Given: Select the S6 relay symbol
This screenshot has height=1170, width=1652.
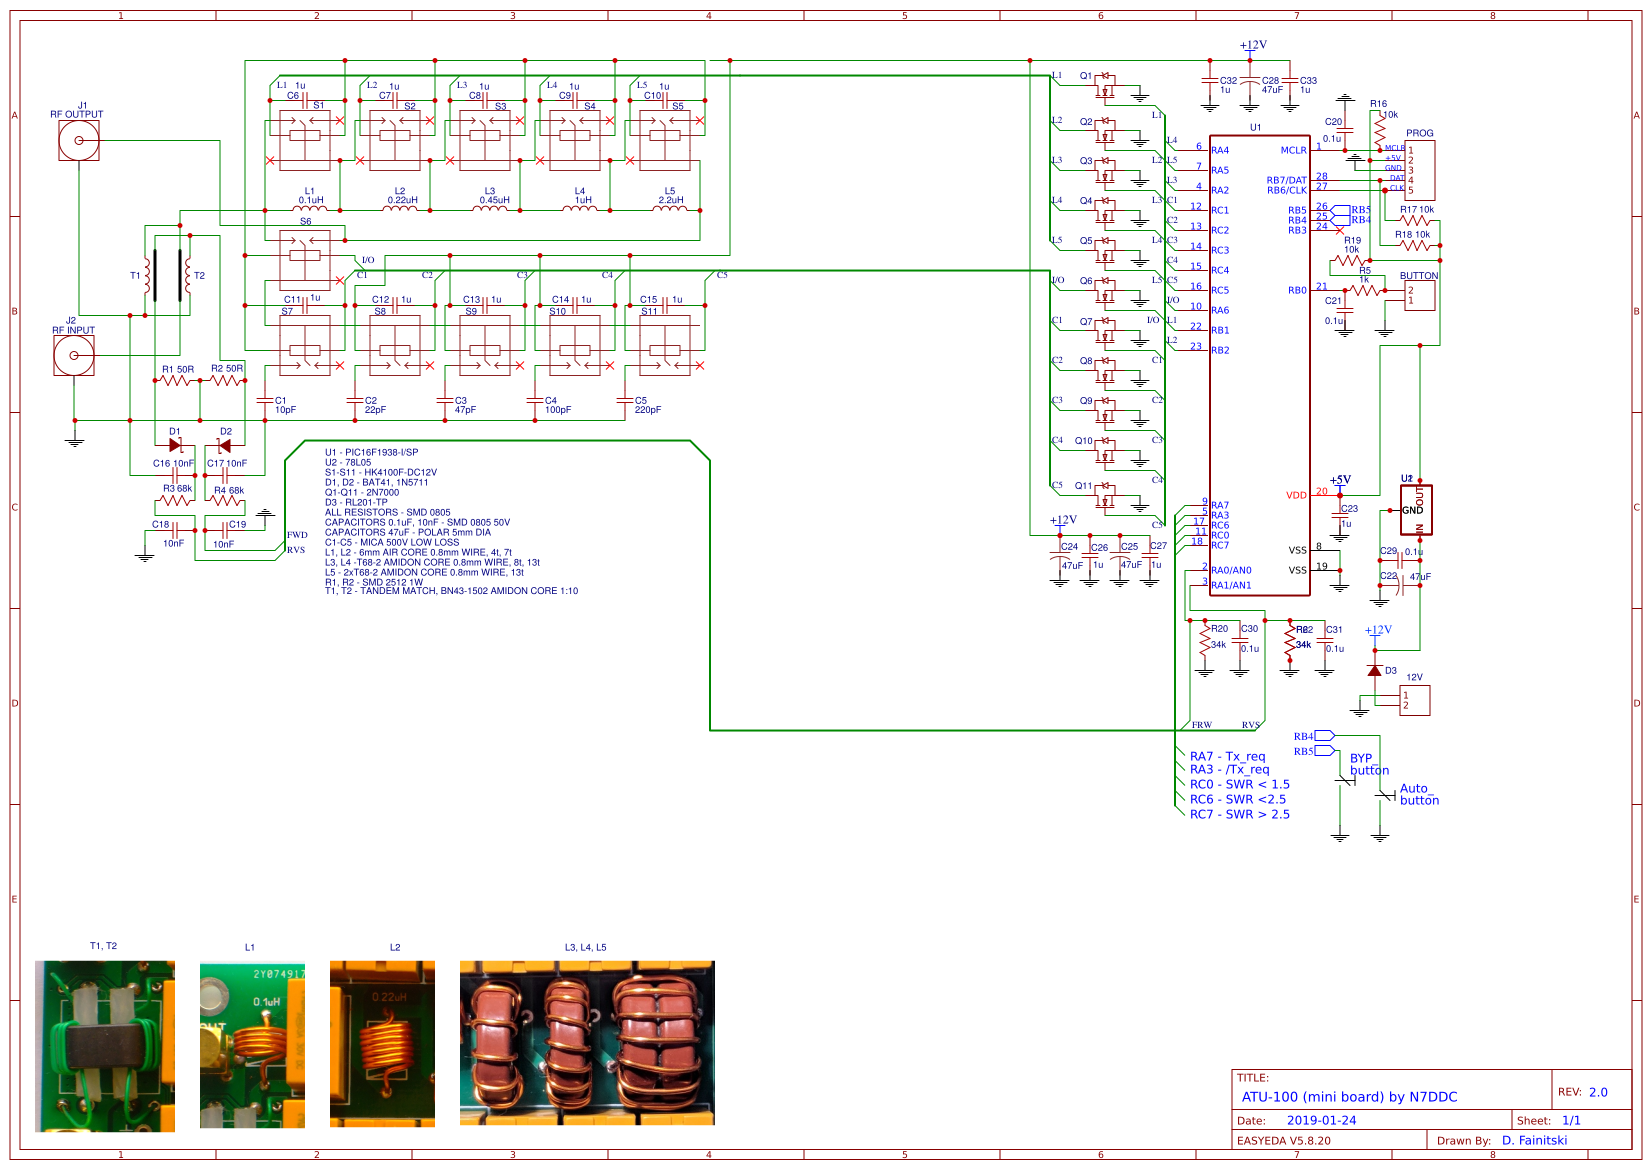Looking at the screenshot, I should click(x=305, y=254).
